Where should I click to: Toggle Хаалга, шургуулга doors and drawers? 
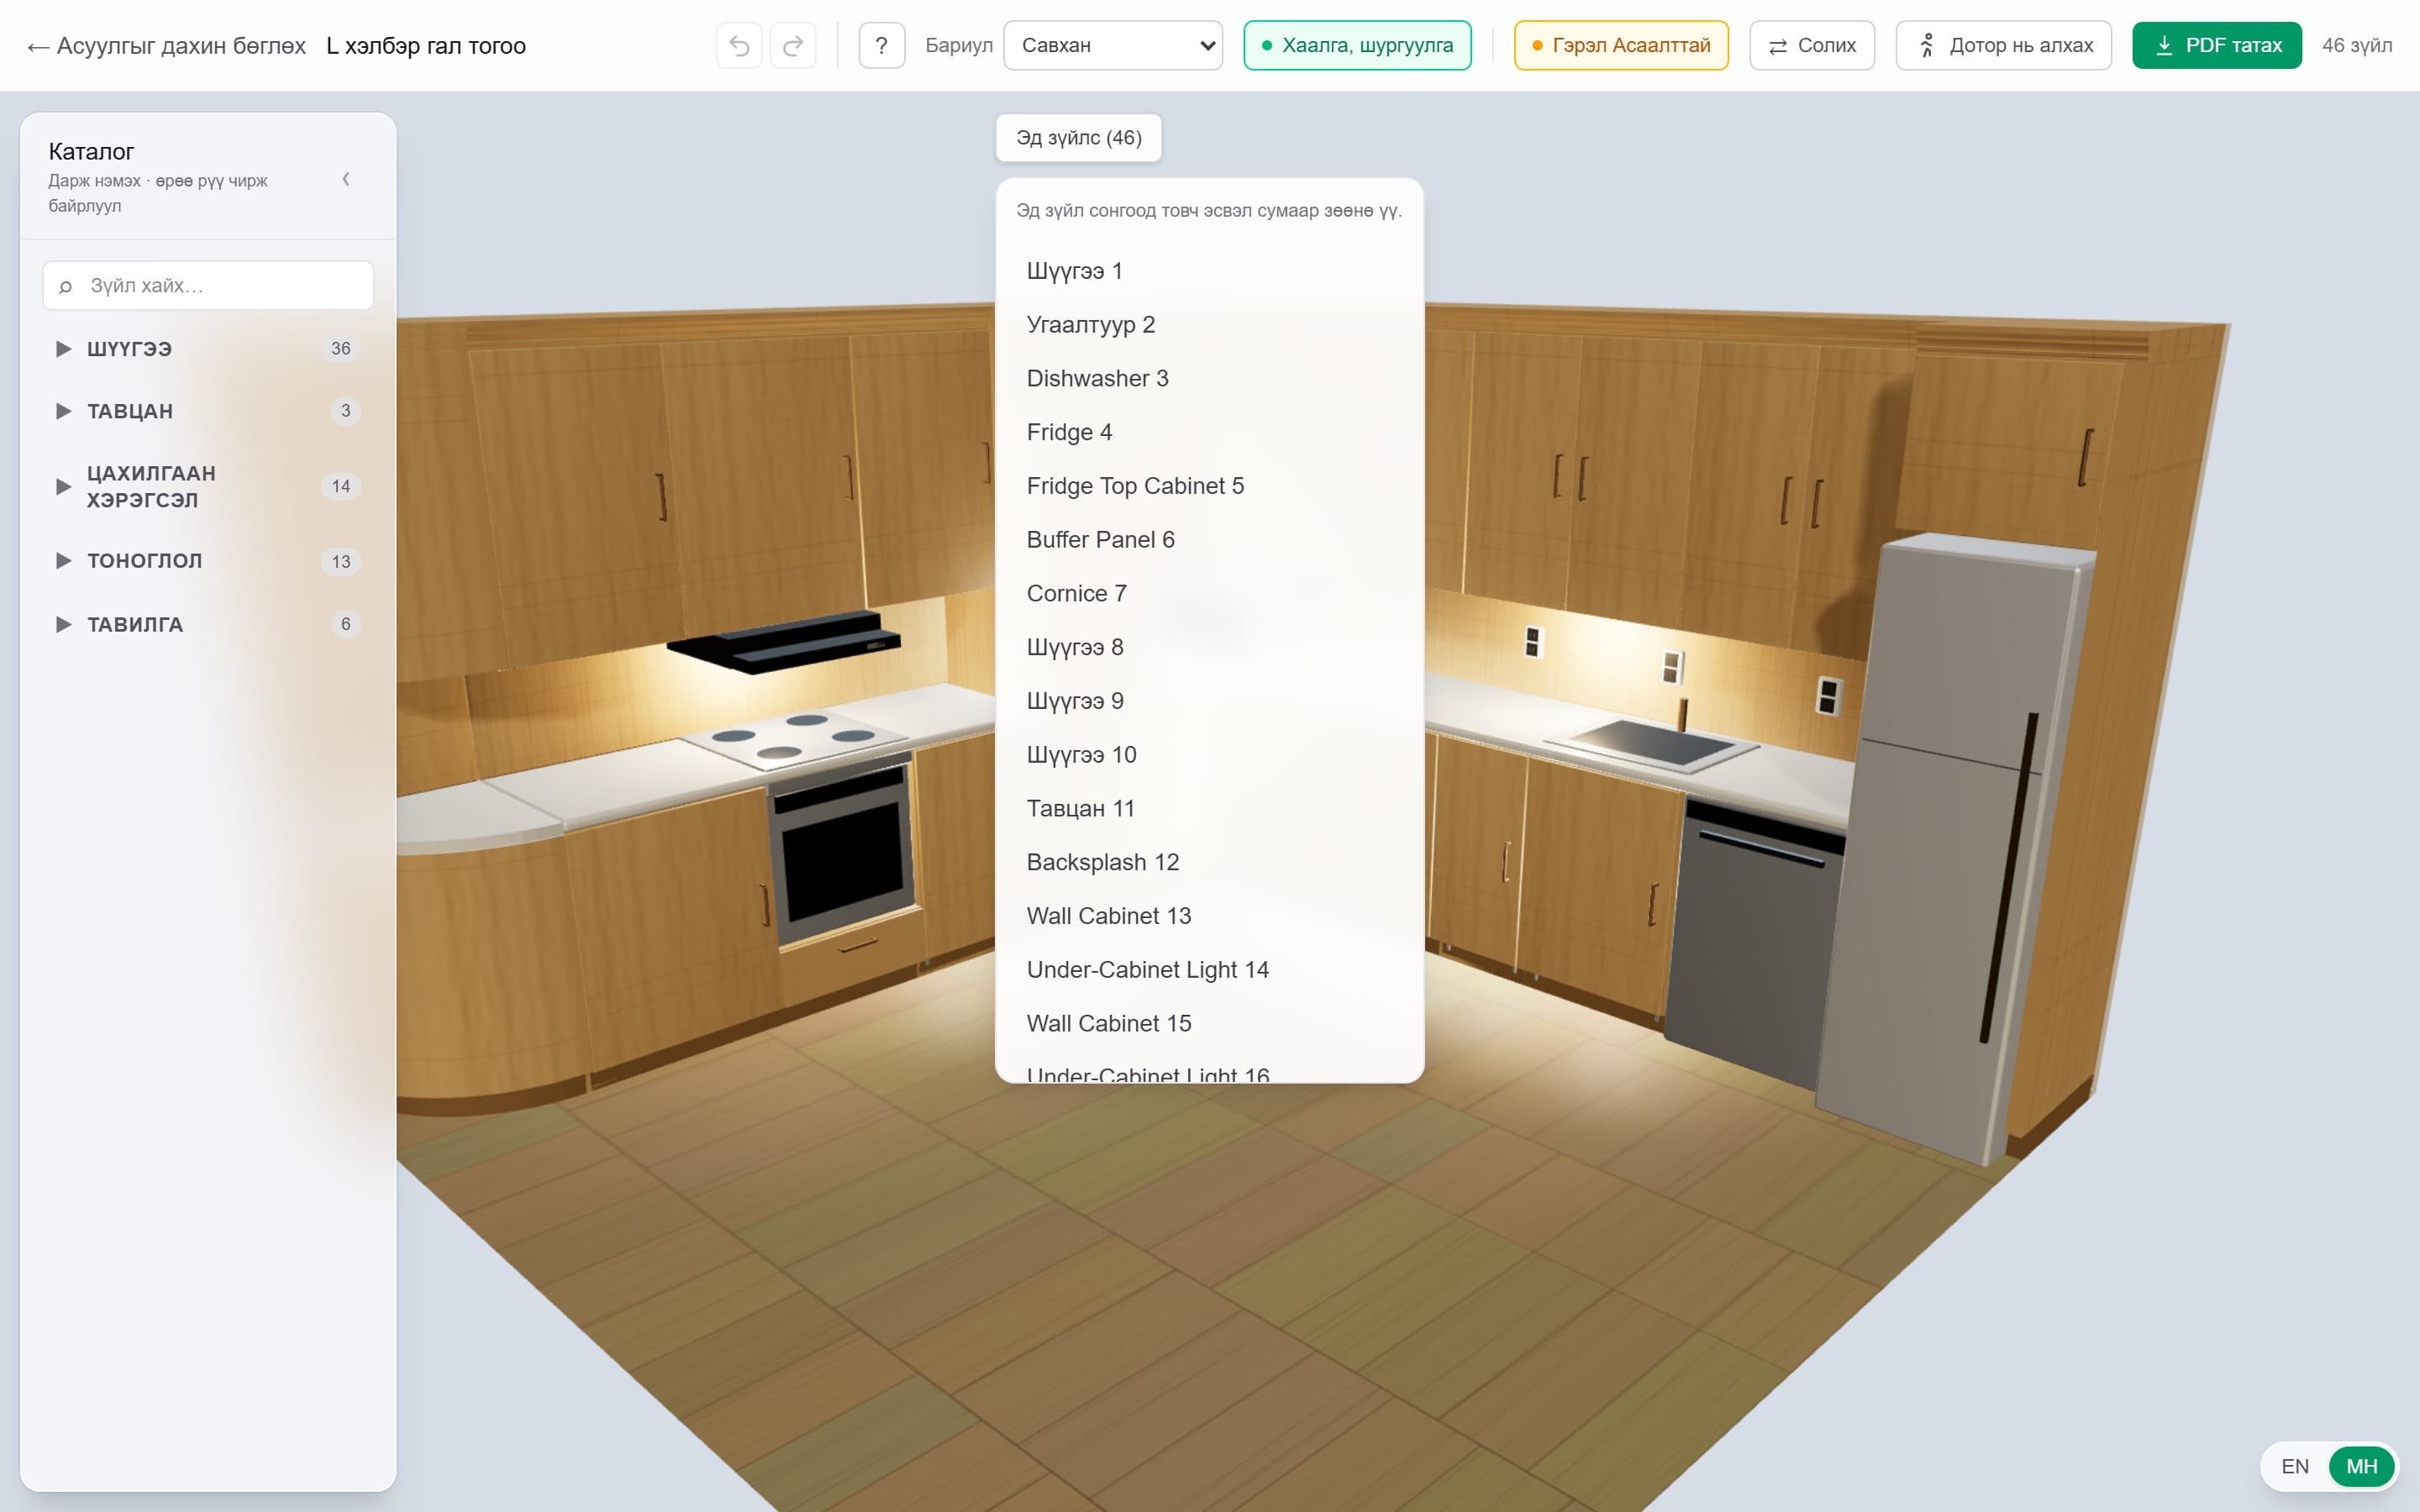click(1357, 46)
